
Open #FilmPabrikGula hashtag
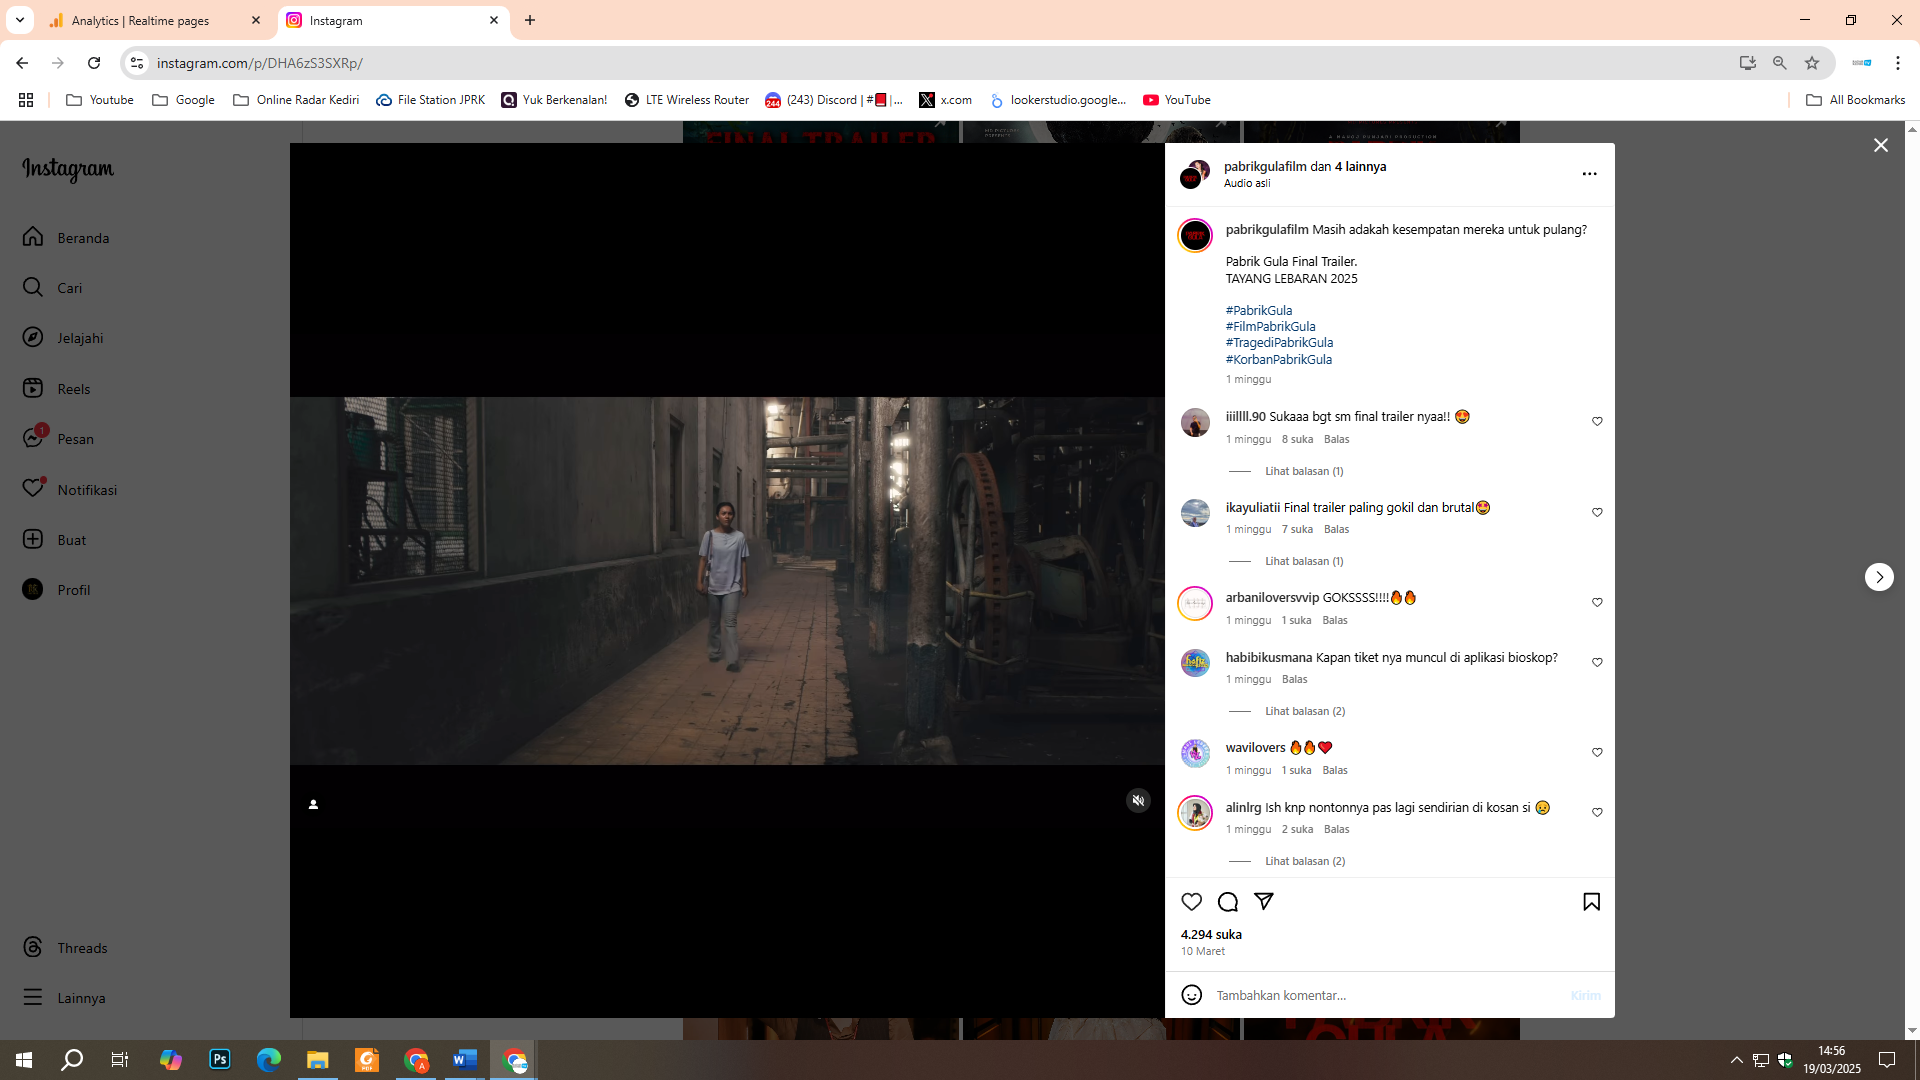pyautogui.click(x=1271, y=326)
